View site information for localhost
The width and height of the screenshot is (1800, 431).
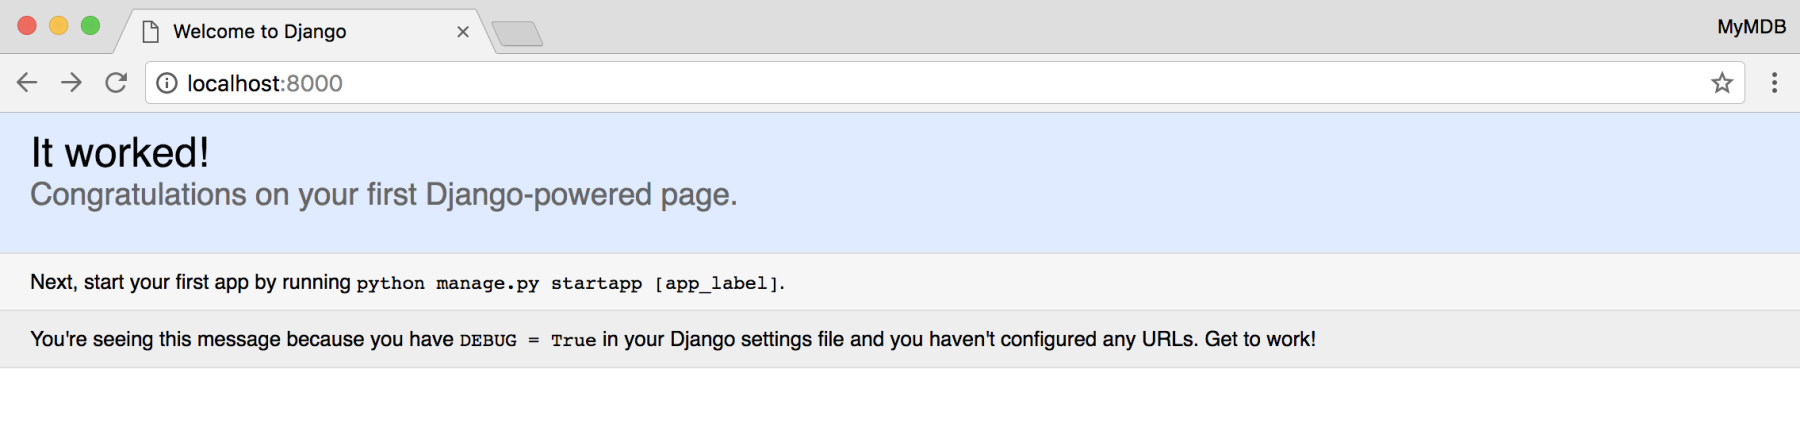[x=167, y=83]
